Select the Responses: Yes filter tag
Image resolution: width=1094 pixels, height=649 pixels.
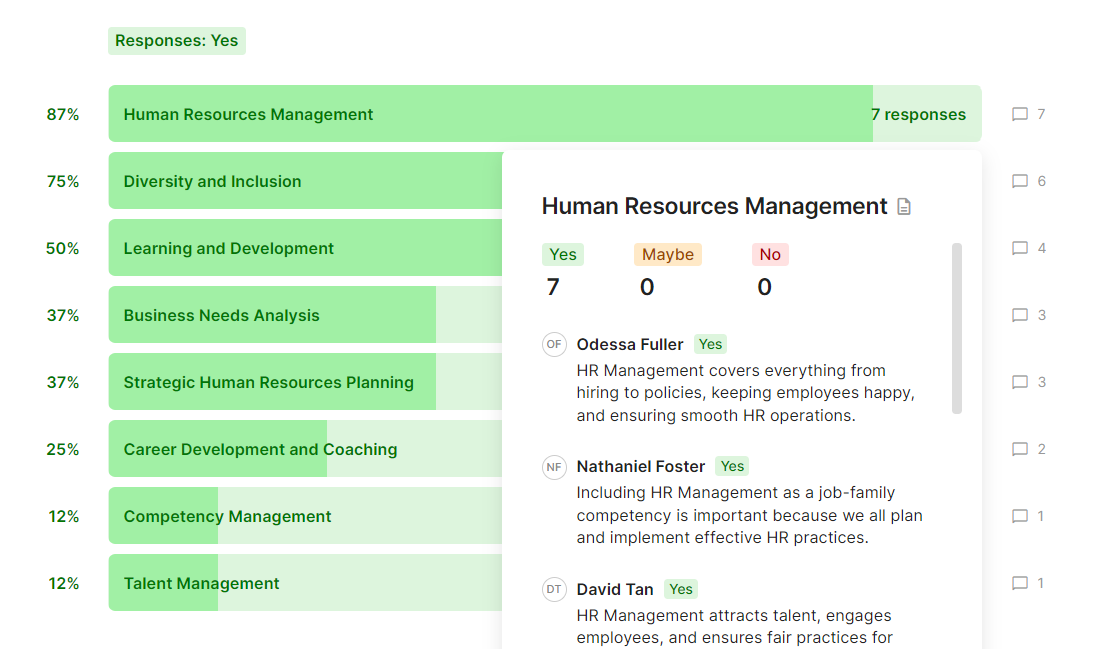[177, 41]
